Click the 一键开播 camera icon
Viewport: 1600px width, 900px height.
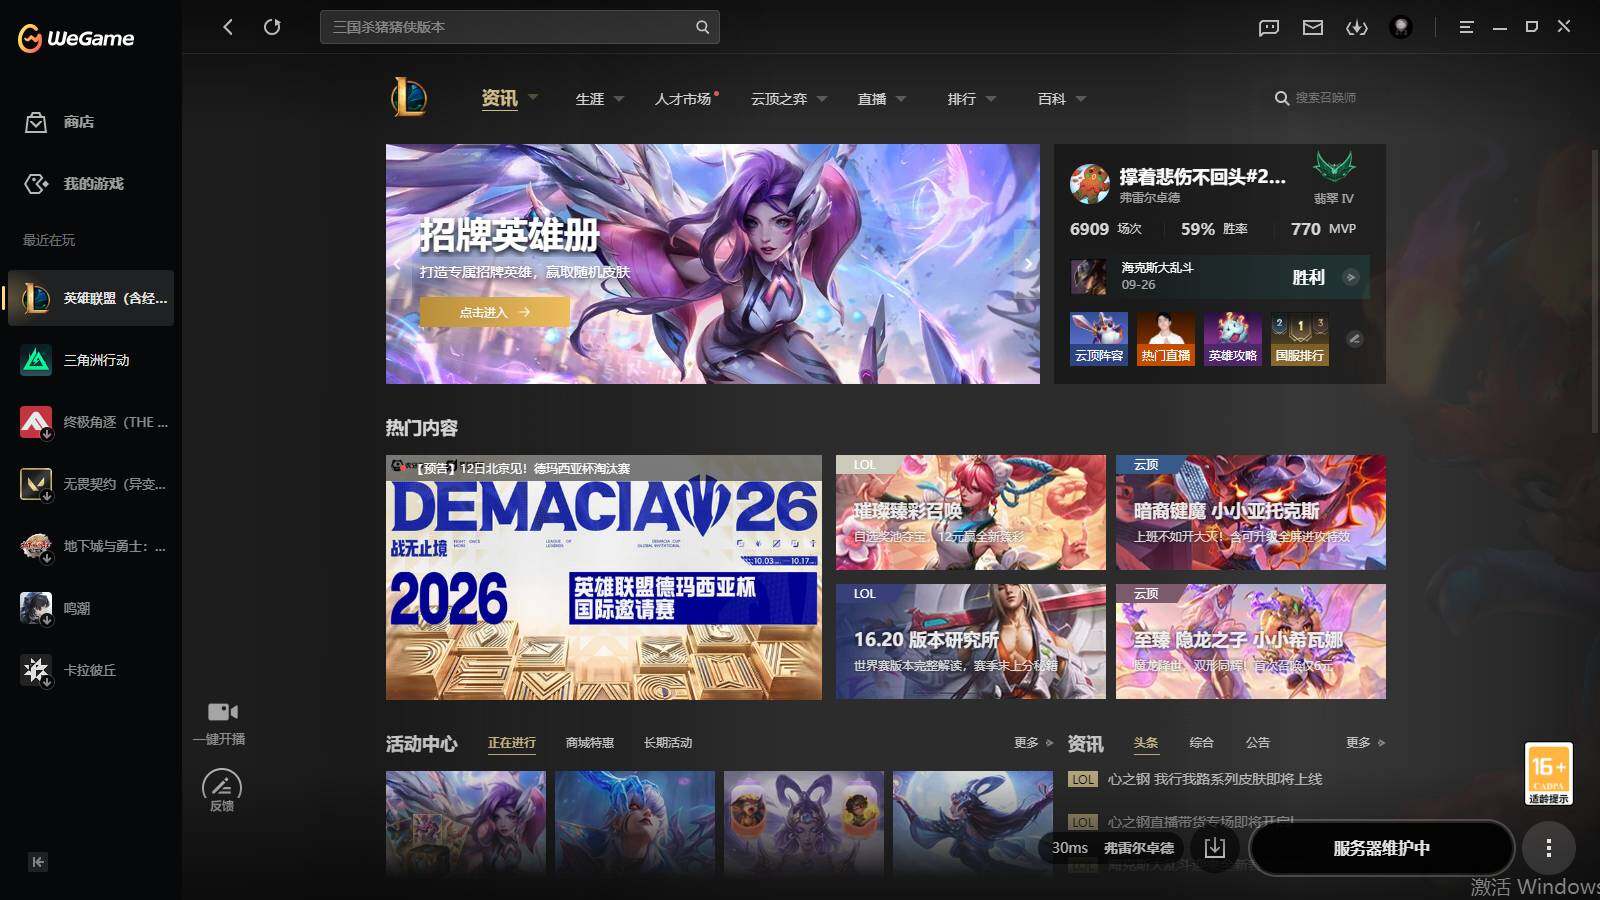click(x=222, y=712)
